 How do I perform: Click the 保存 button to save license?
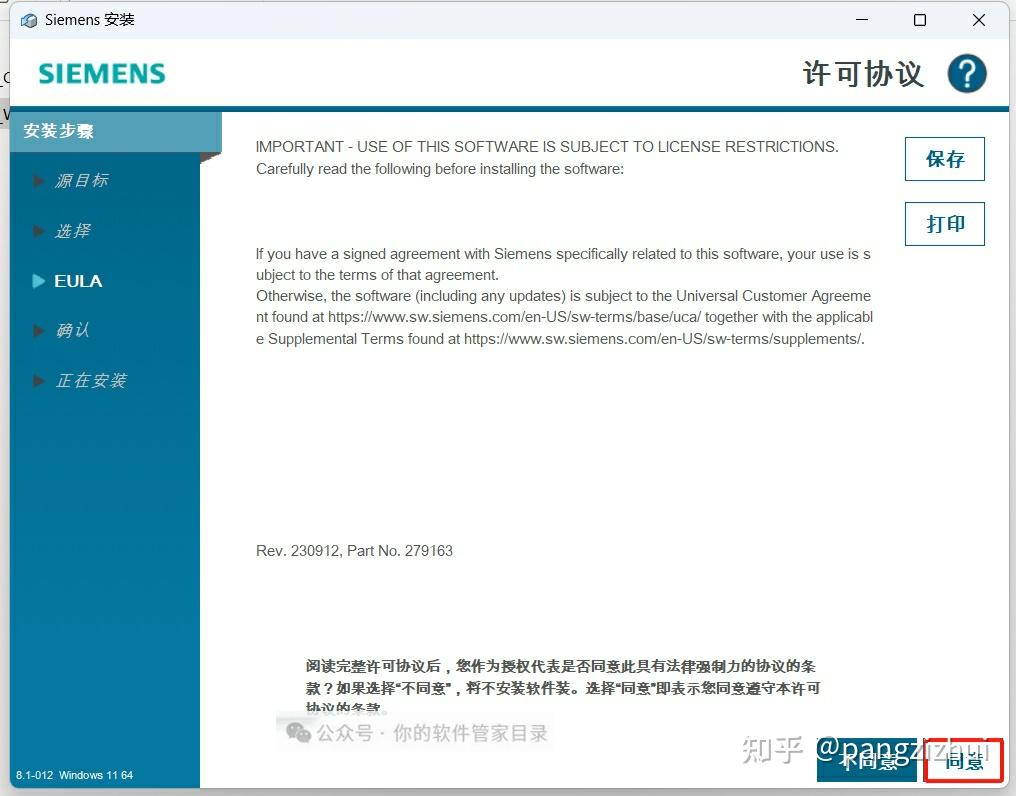[944, 159]
